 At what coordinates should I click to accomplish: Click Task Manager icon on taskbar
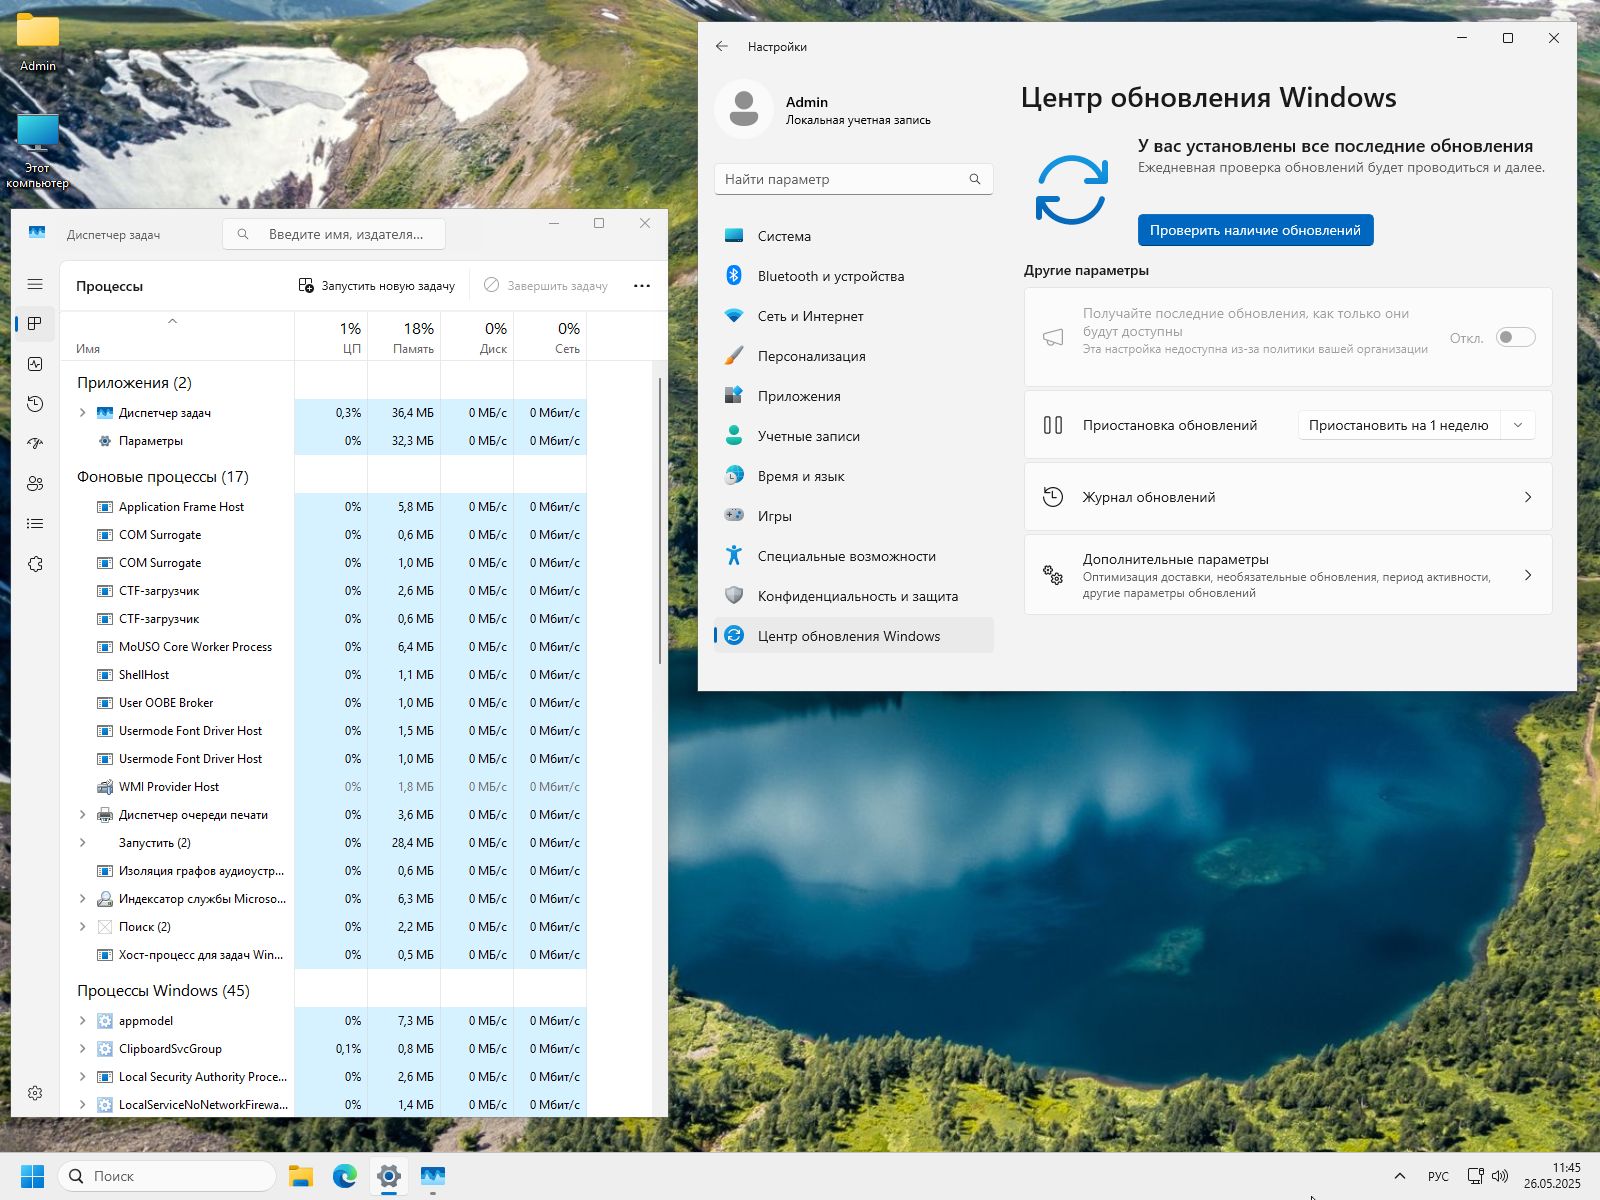point(433,1176)
